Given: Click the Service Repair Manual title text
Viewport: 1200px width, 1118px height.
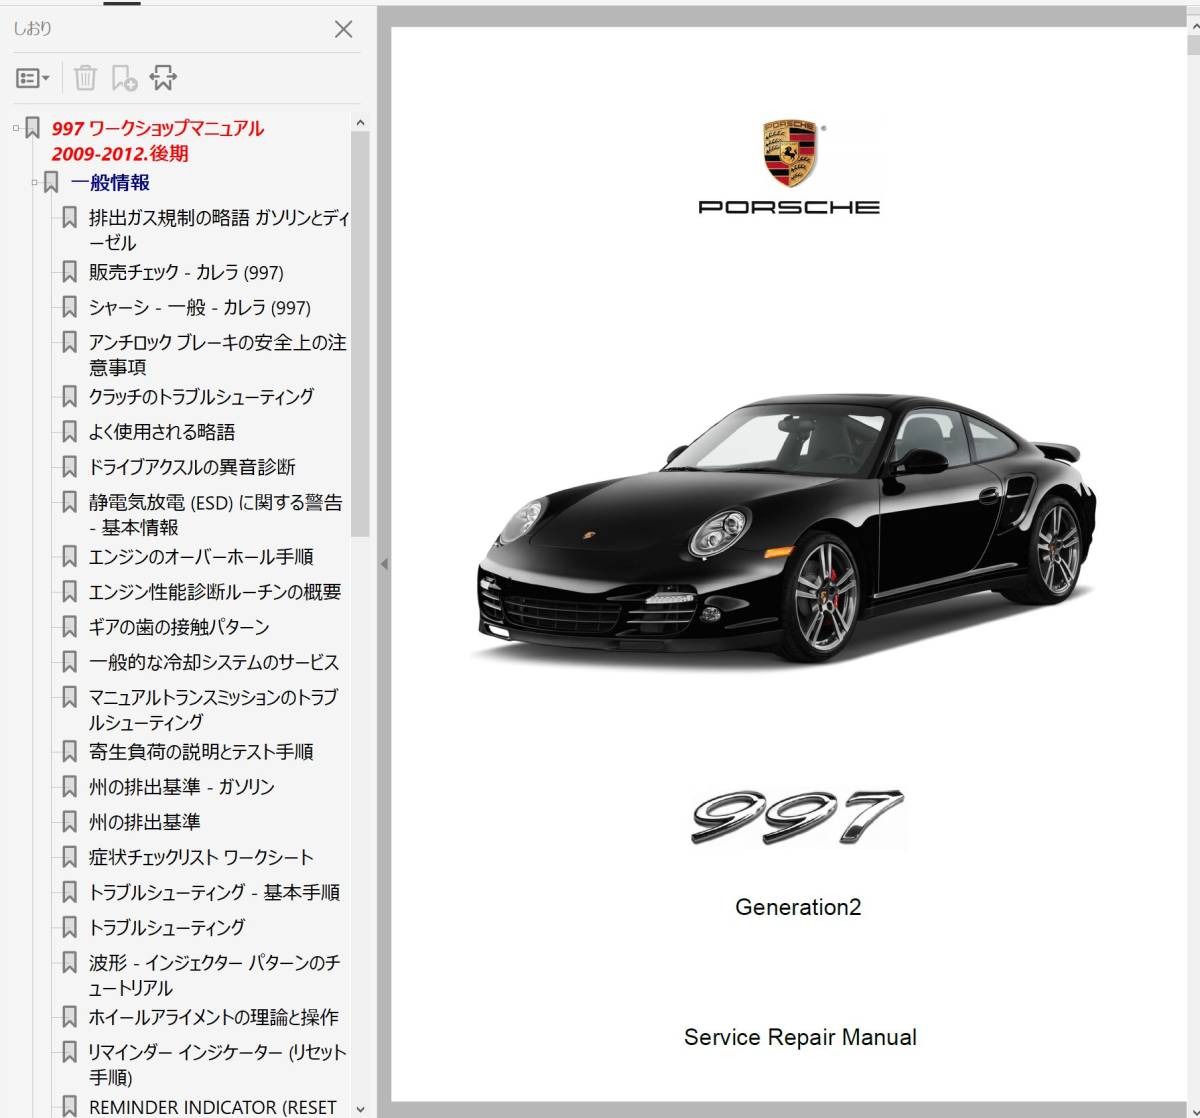Looking at the screenshot, I should pos(800,1037).
